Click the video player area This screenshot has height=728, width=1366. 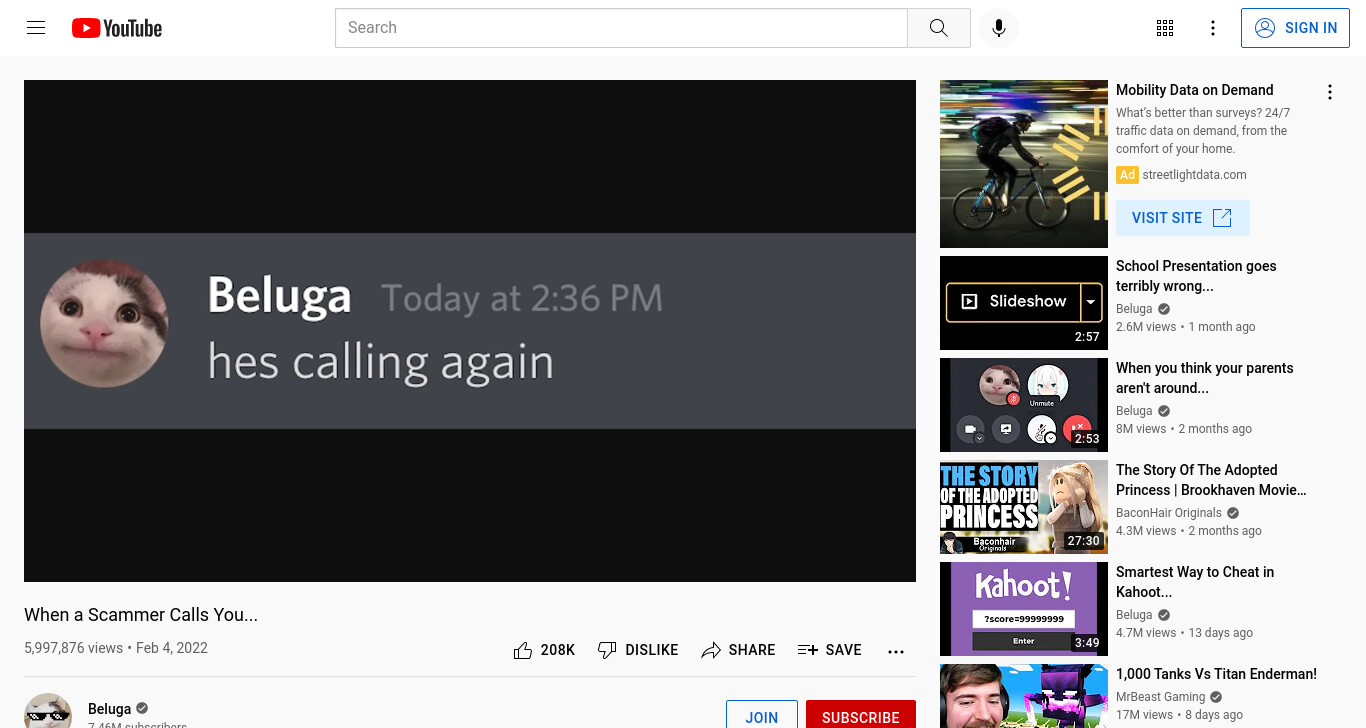point(470,331)
